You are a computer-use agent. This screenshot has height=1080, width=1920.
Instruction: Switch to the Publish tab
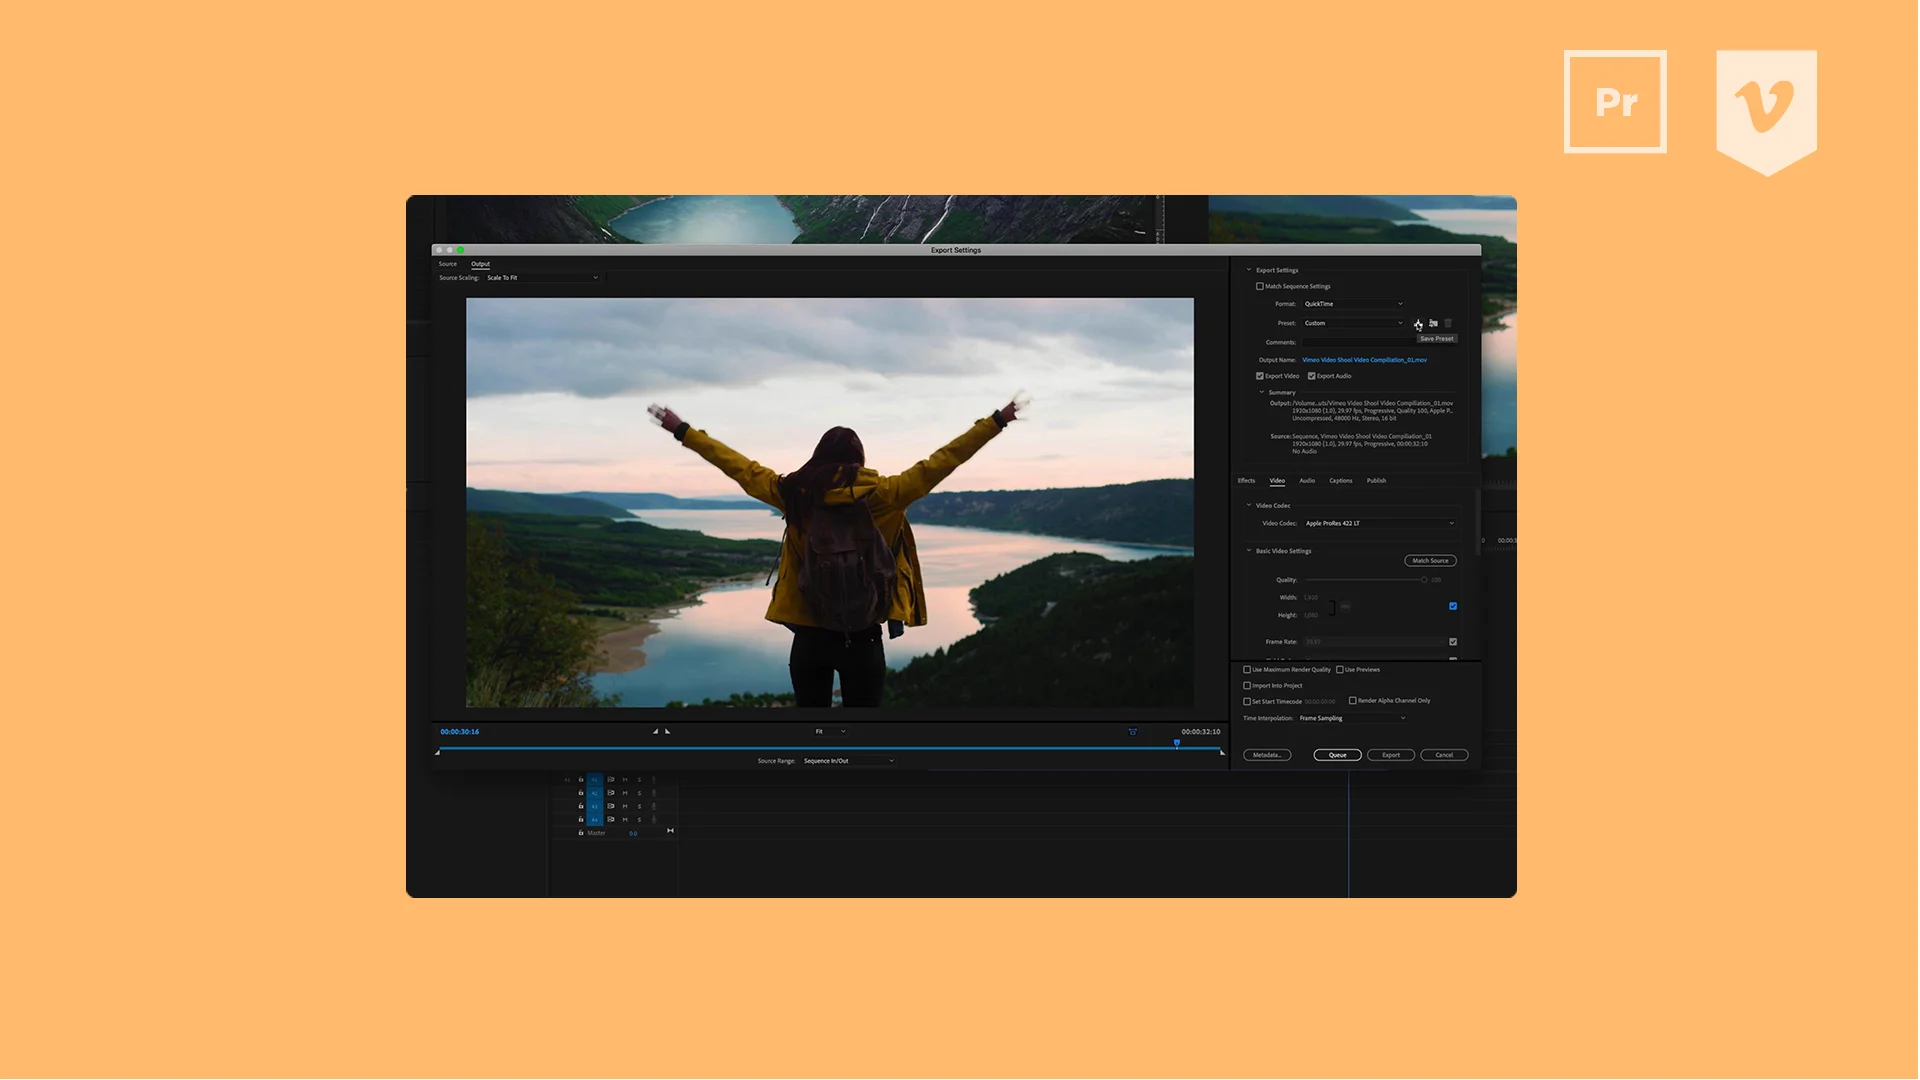tap(1377, 481)
